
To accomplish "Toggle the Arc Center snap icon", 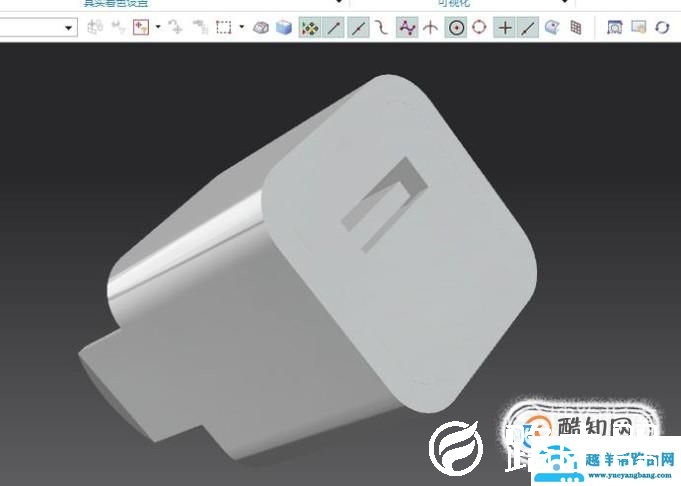I will [x=456, y=28].
